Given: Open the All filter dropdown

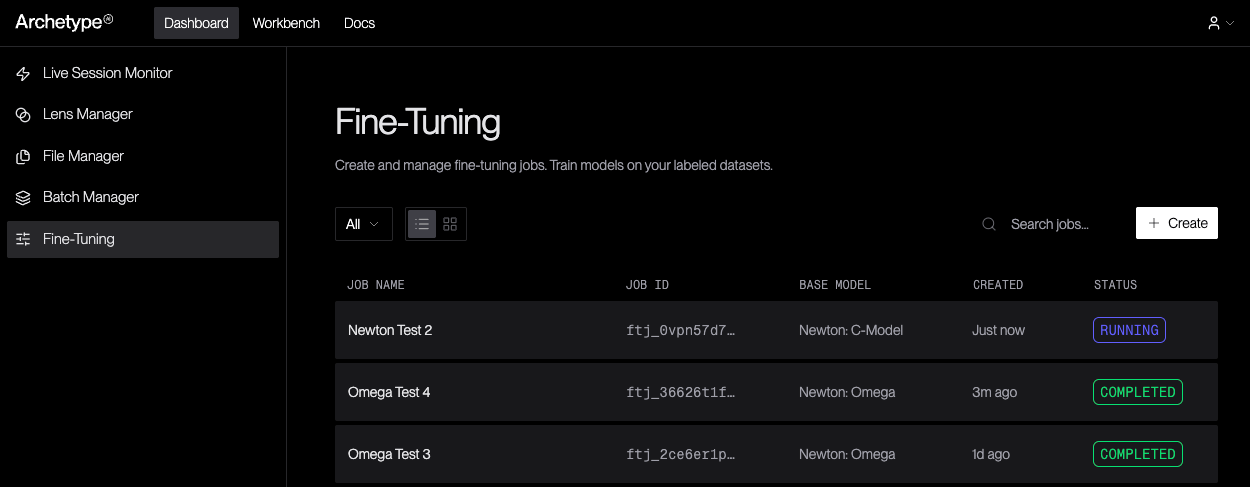Looking at the screenshot, I should pos(364,224).
